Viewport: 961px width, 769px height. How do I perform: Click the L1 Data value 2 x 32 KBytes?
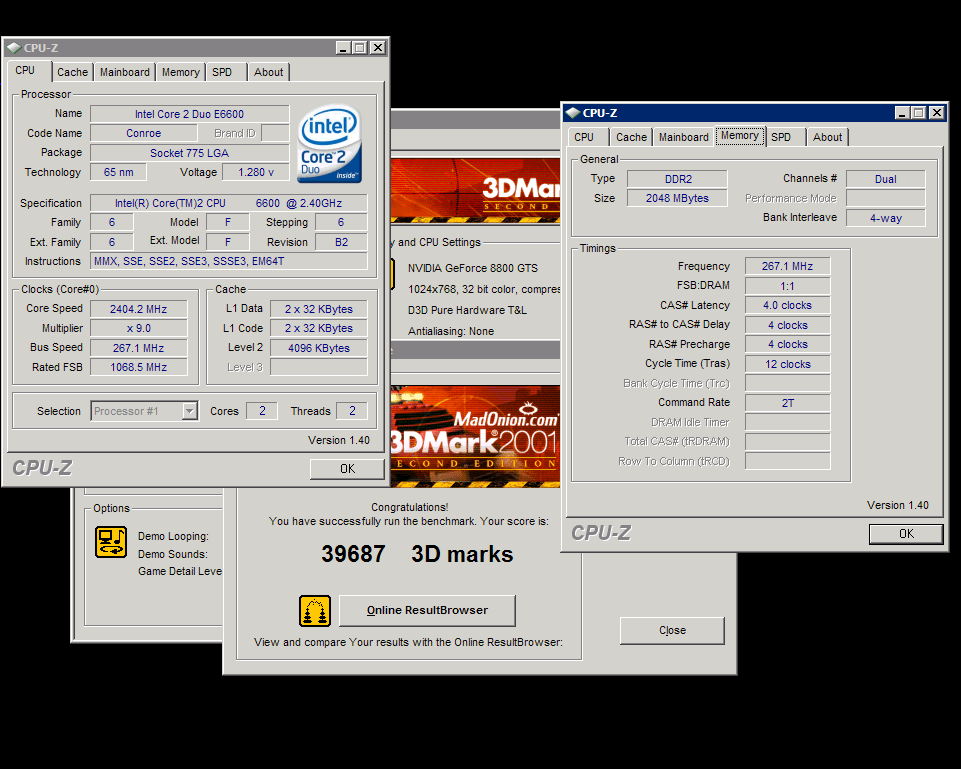click(x=319, y=309)
